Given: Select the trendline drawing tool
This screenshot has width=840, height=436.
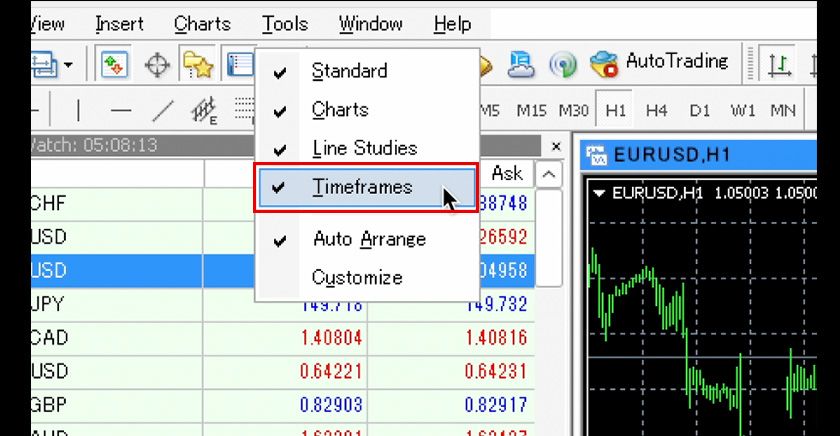Looking at the screenshot, I should click(163, 110).
